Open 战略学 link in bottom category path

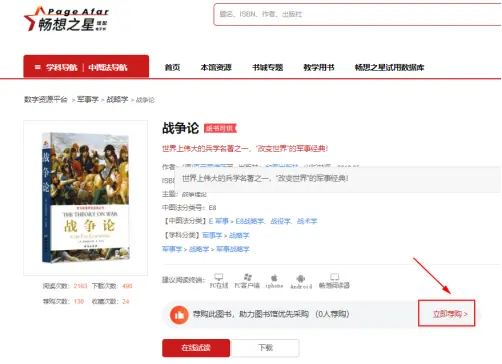tap(199, 249)
